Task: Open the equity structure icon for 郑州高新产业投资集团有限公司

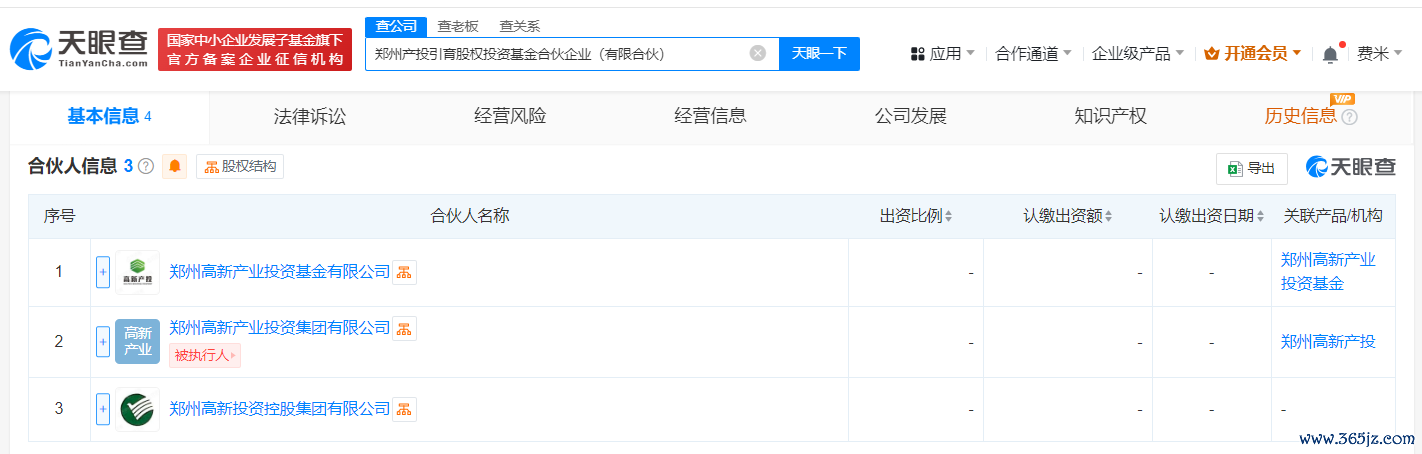Action: pos(404,328)
